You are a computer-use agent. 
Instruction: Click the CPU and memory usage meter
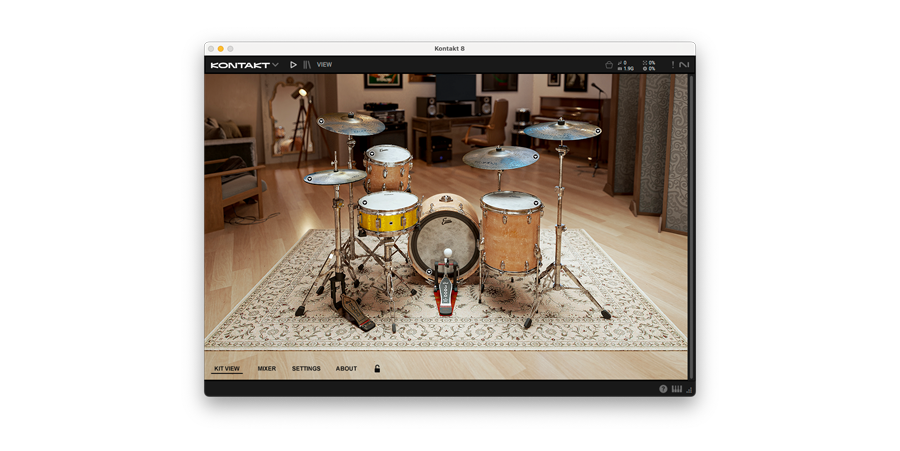pos(650,65)
